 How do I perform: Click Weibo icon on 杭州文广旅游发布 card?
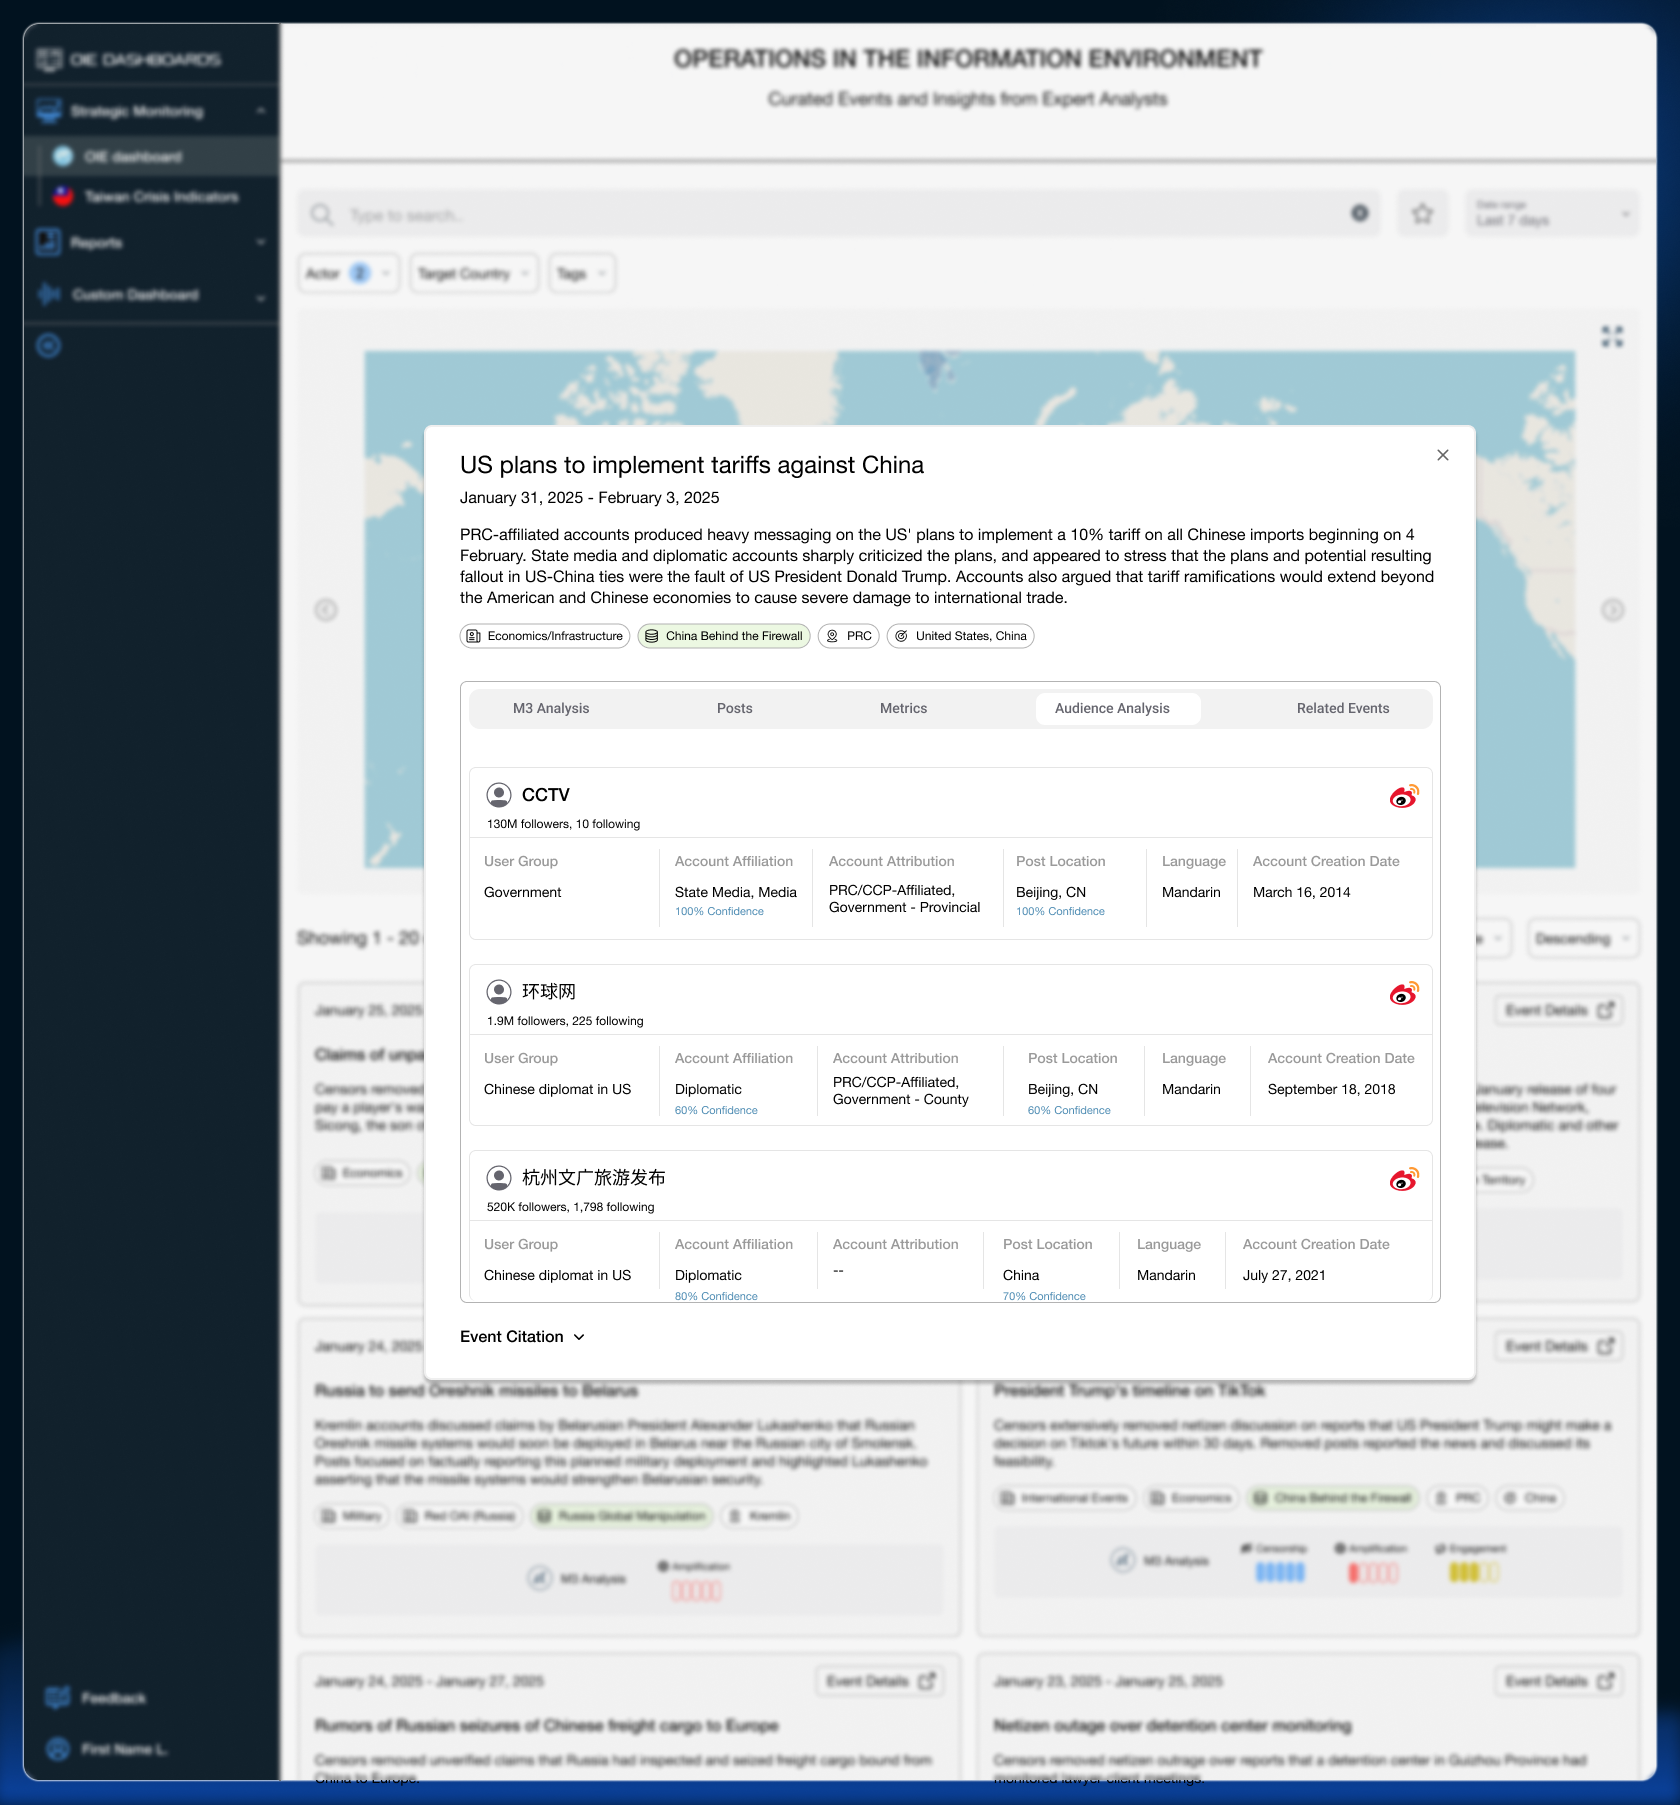click(x=1403, y=1179)
